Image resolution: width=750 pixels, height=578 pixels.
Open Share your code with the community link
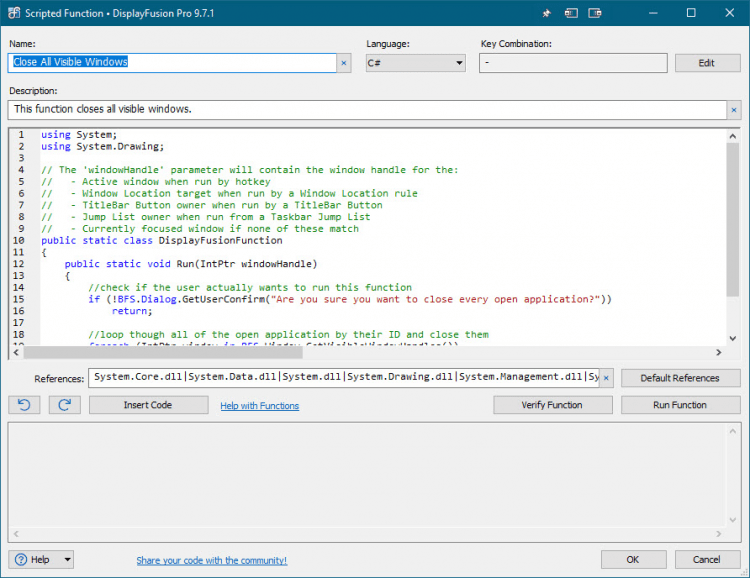pos(211,561)
